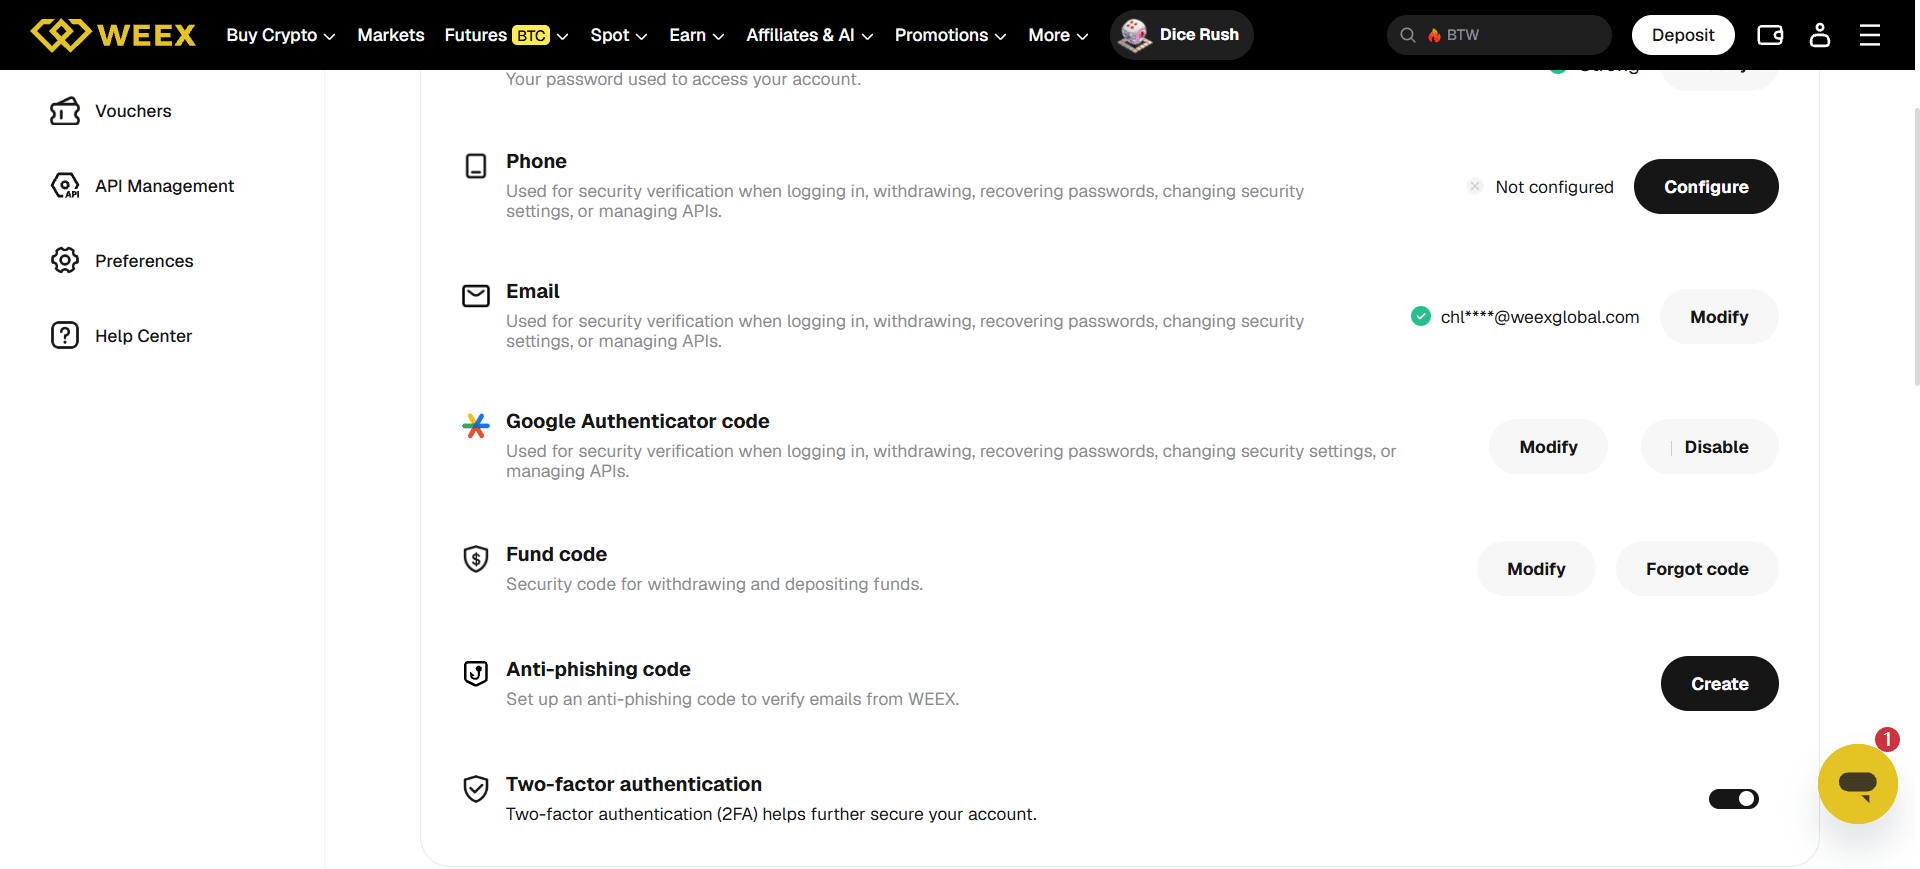1920x869 pixels.
Task: Modify the Google Authenticator code
Action: 1548,447
